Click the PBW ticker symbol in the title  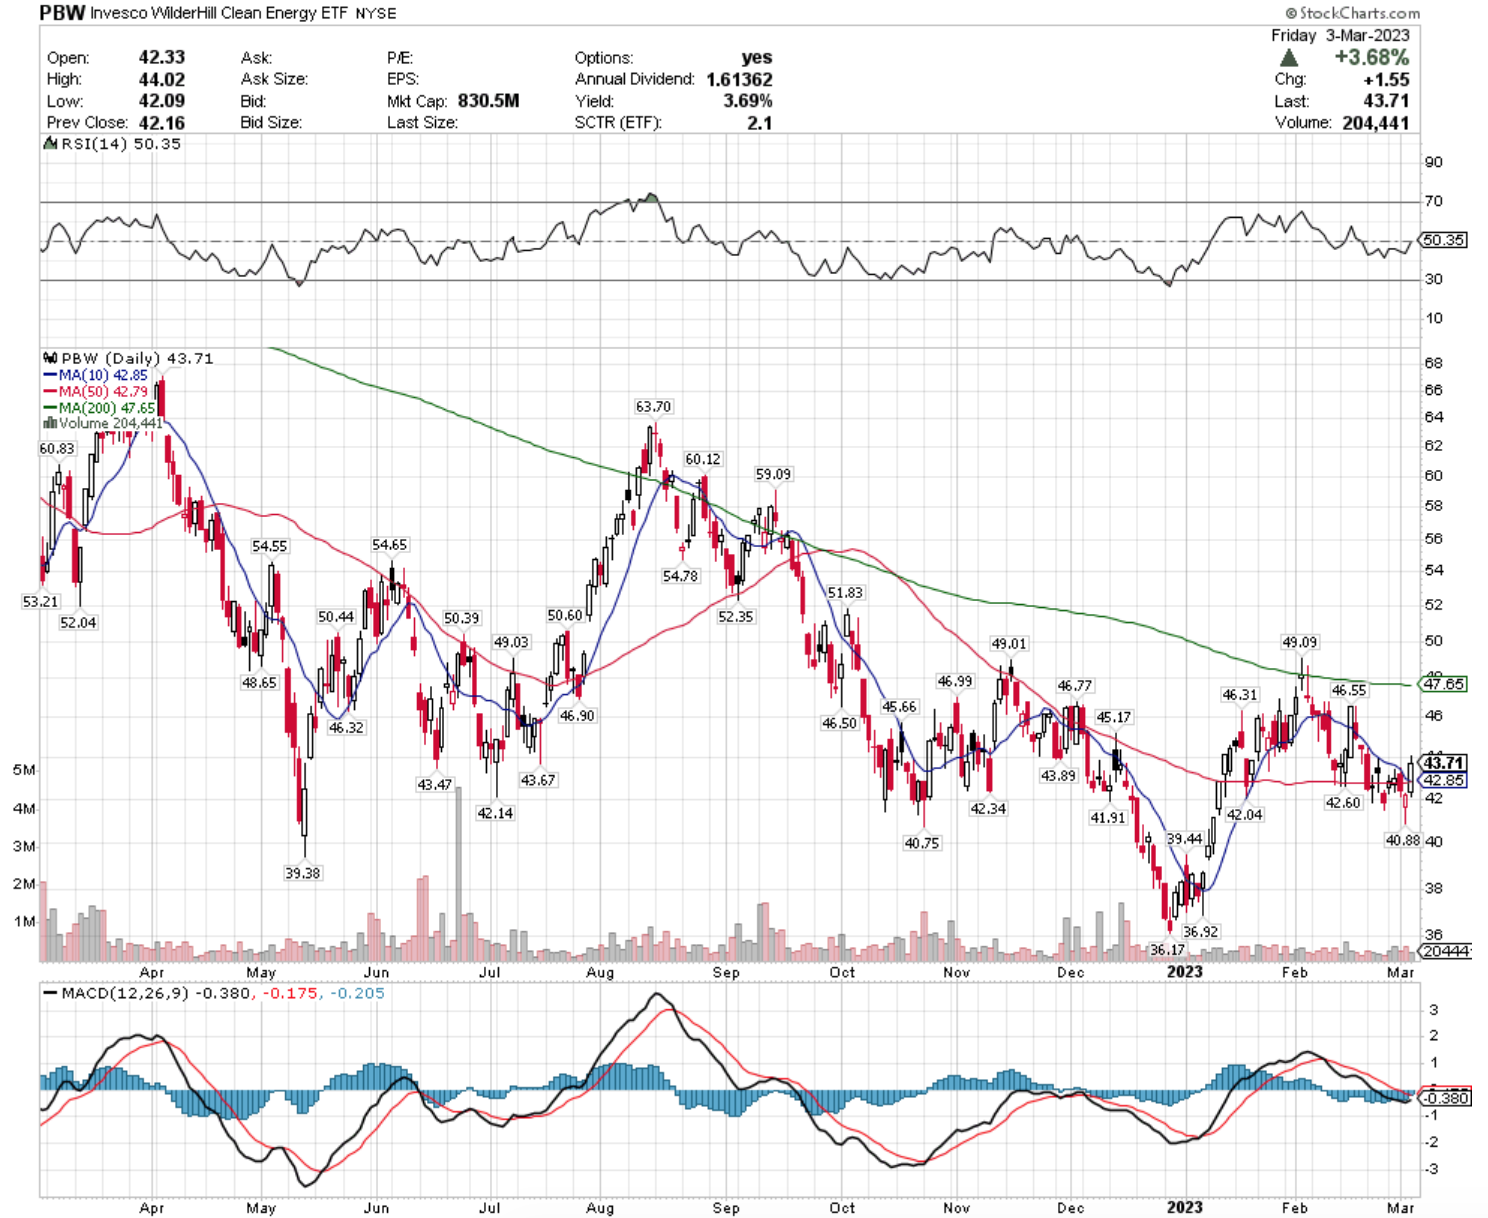coord(62,13)
